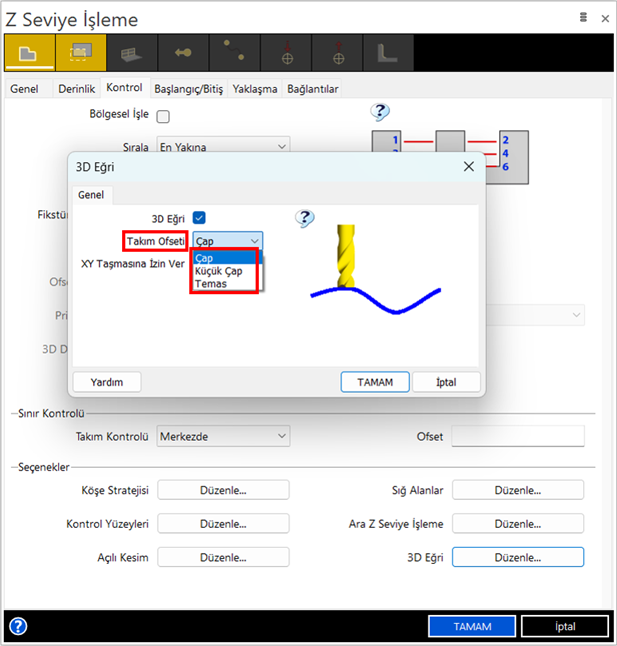Open the window options menu icon
This screenshot has width=617, height=646.
(x=583, y=17)
